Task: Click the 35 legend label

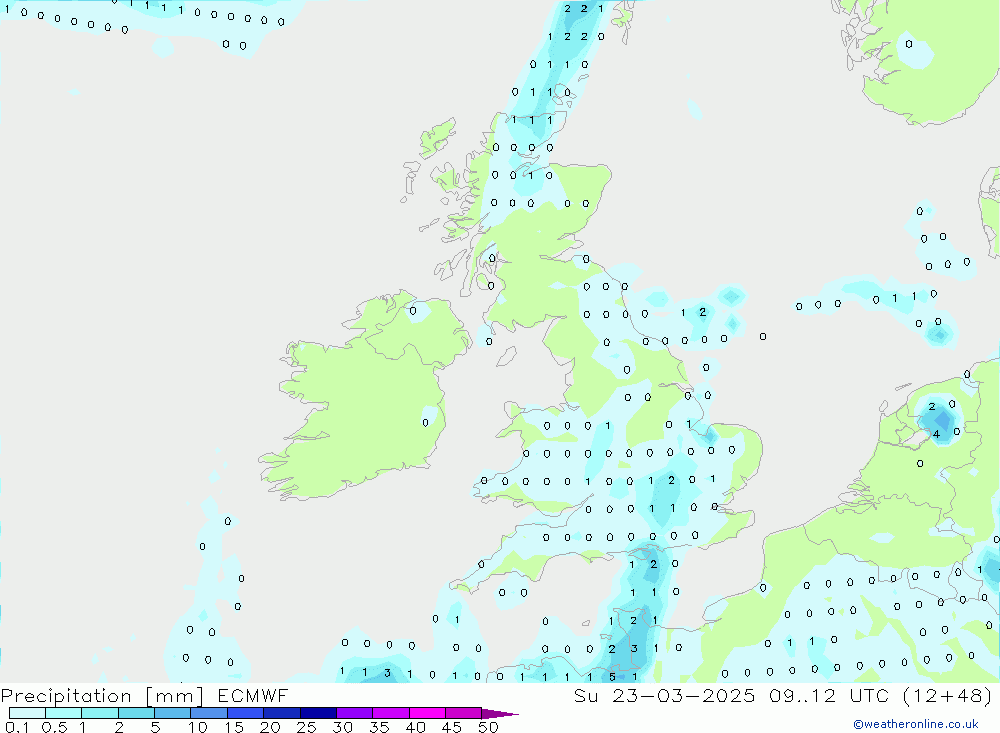Action: point(379,727)
